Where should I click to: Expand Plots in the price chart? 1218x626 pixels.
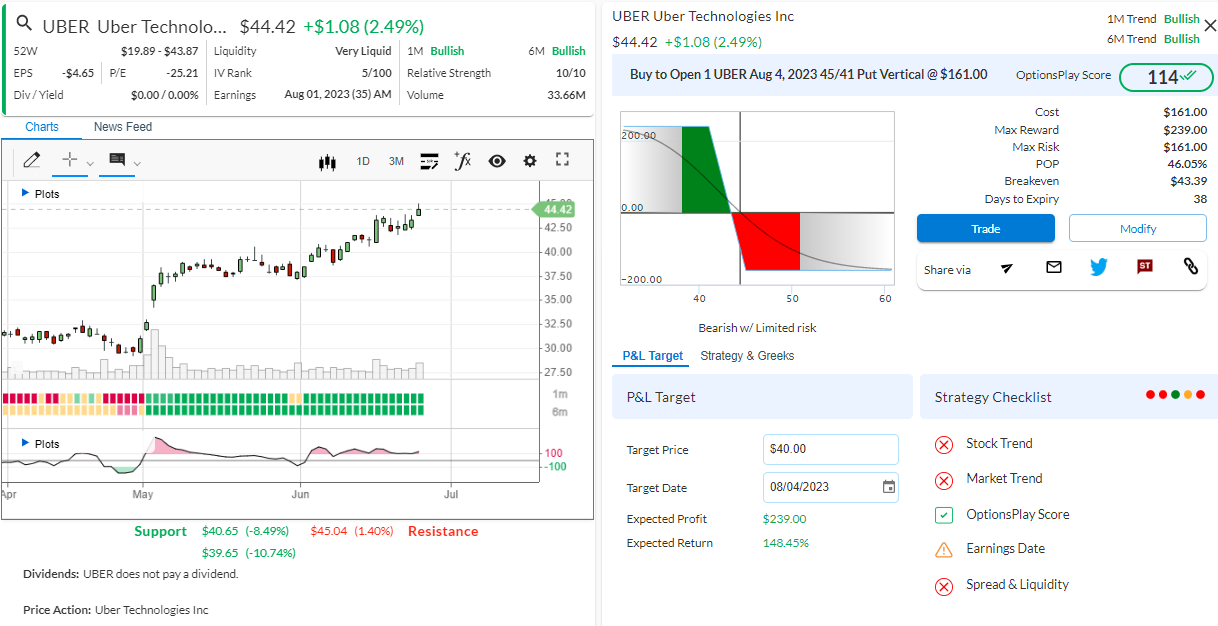click(x=40, y=194)
